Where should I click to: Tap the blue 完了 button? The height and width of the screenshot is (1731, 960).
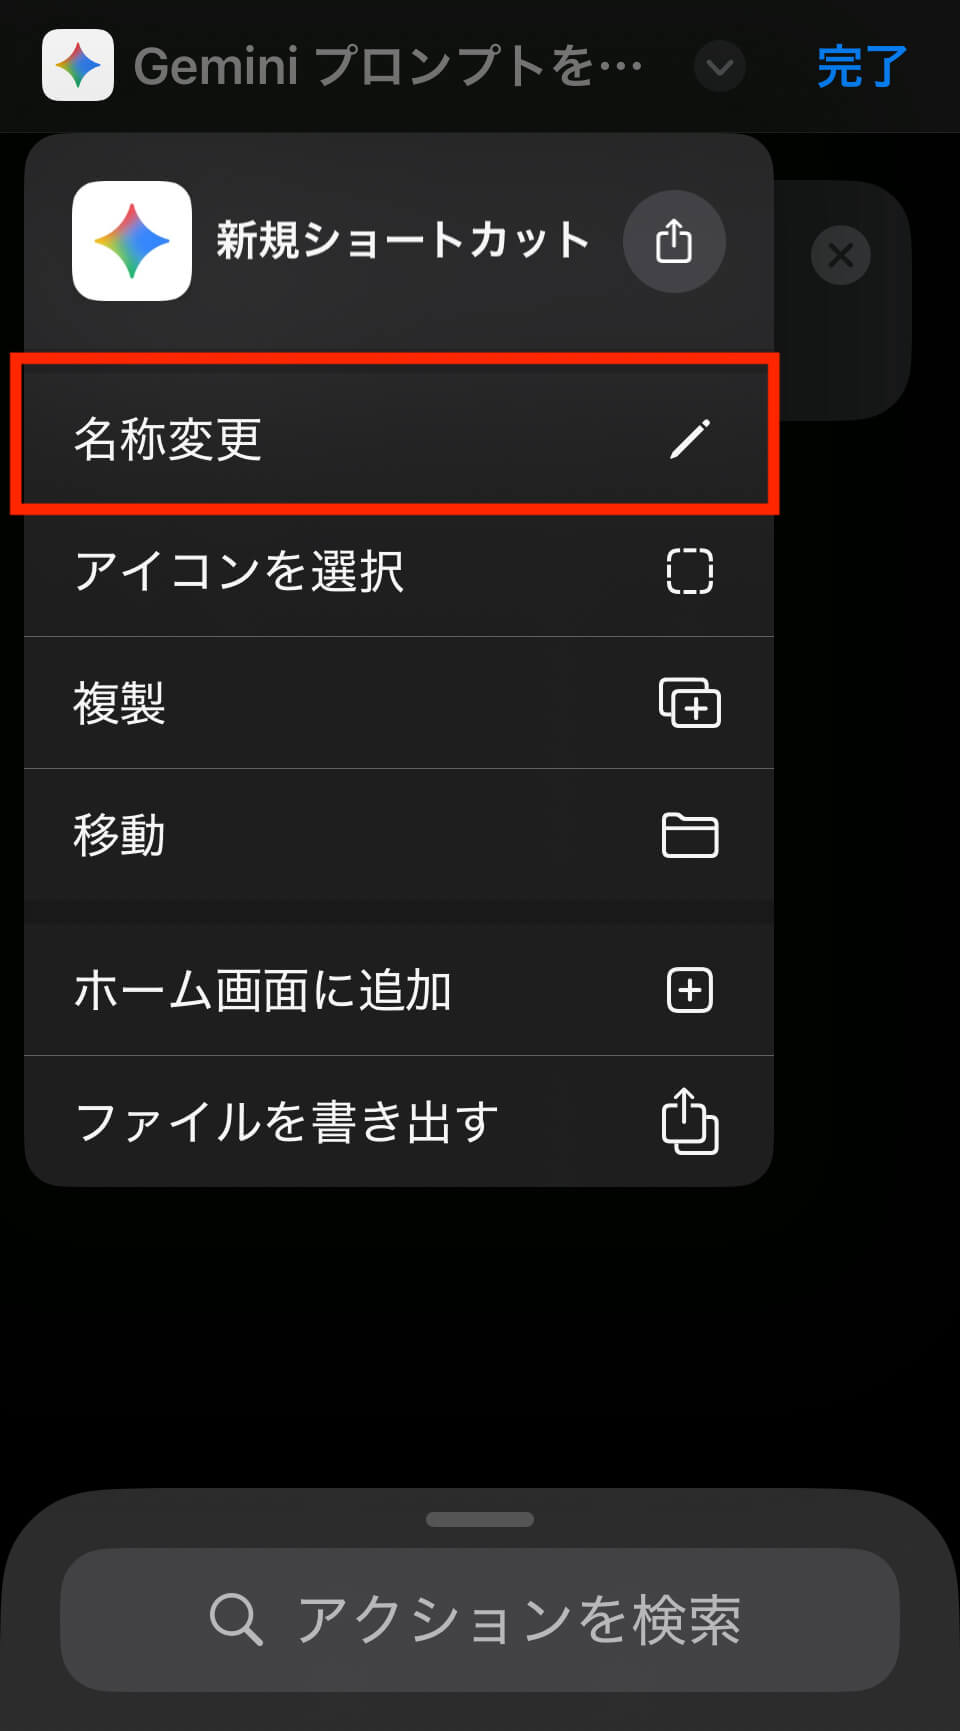(x=862, y=67)
